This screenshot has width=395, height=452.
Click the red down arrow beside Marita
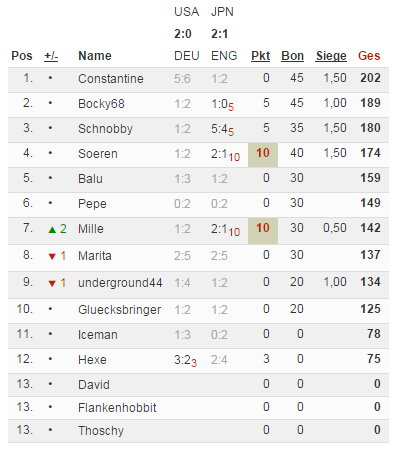52,256
